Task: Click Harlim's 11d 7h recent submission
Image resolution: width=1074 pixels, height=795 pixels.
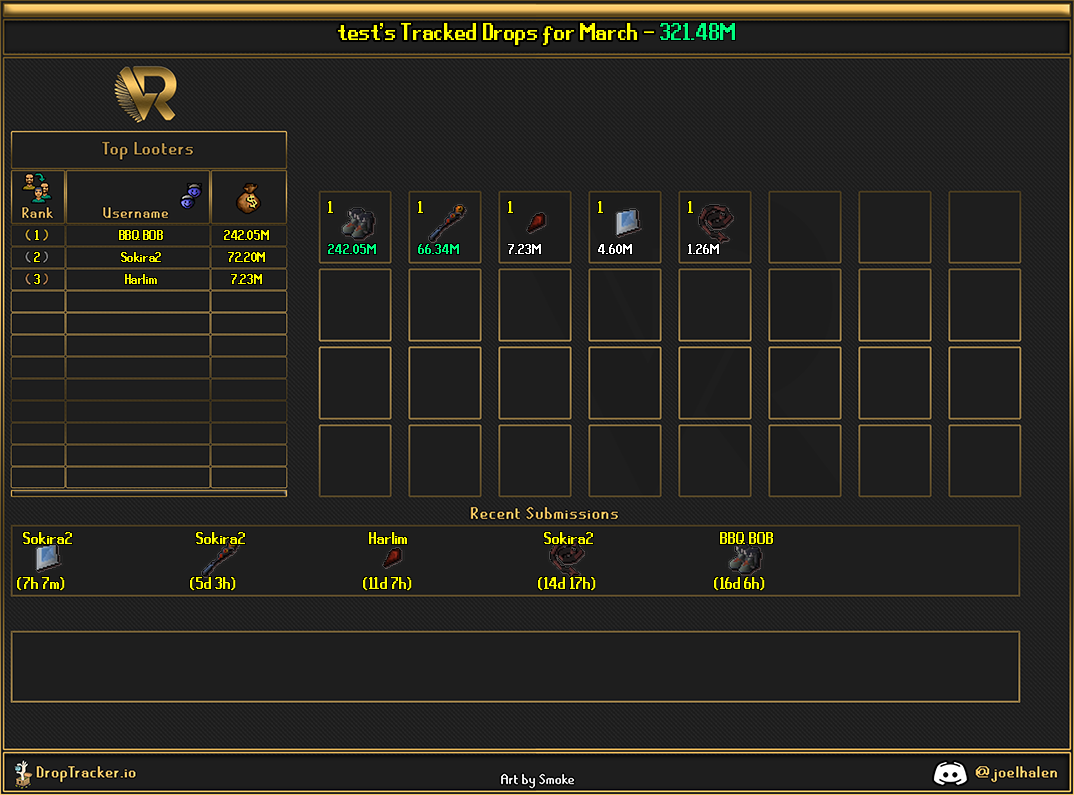Action: (388, 560)
